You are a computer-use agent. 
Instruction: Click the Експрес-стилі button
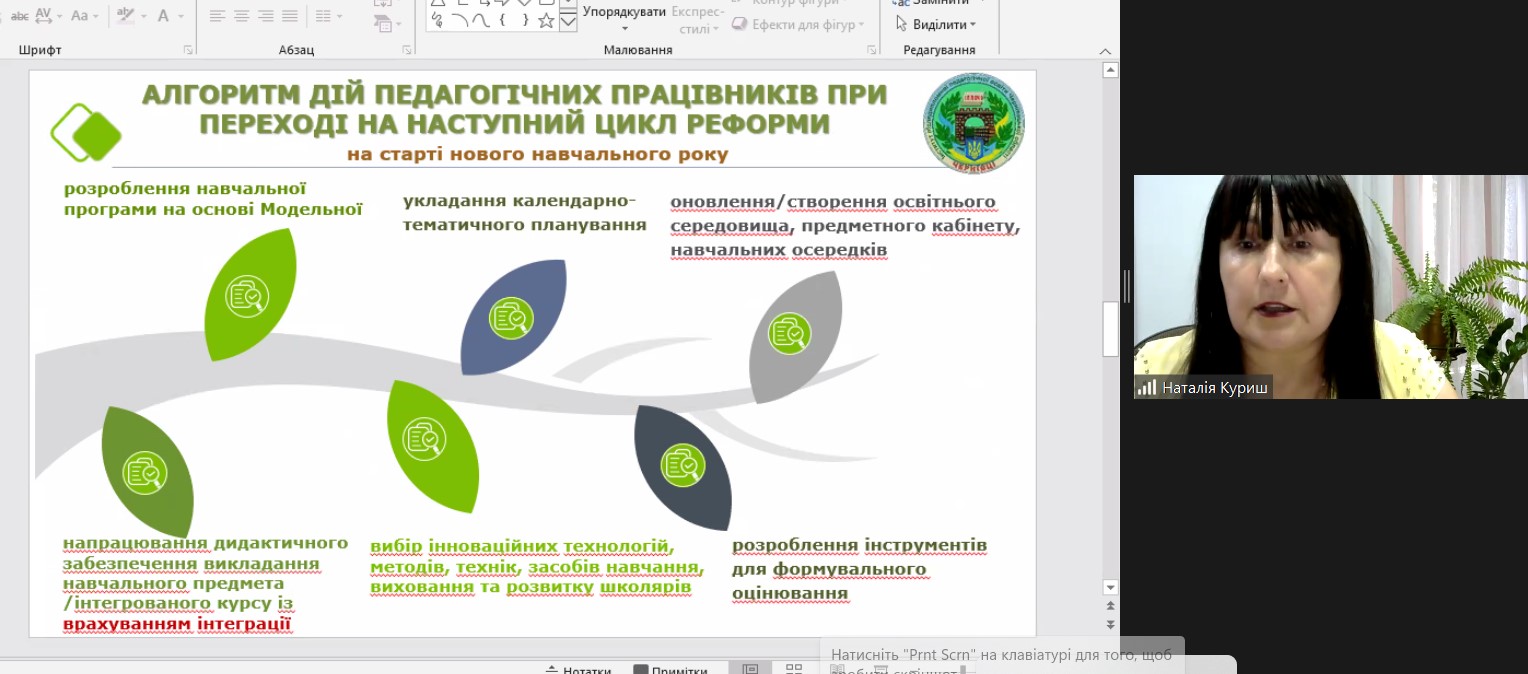(696, 20)
